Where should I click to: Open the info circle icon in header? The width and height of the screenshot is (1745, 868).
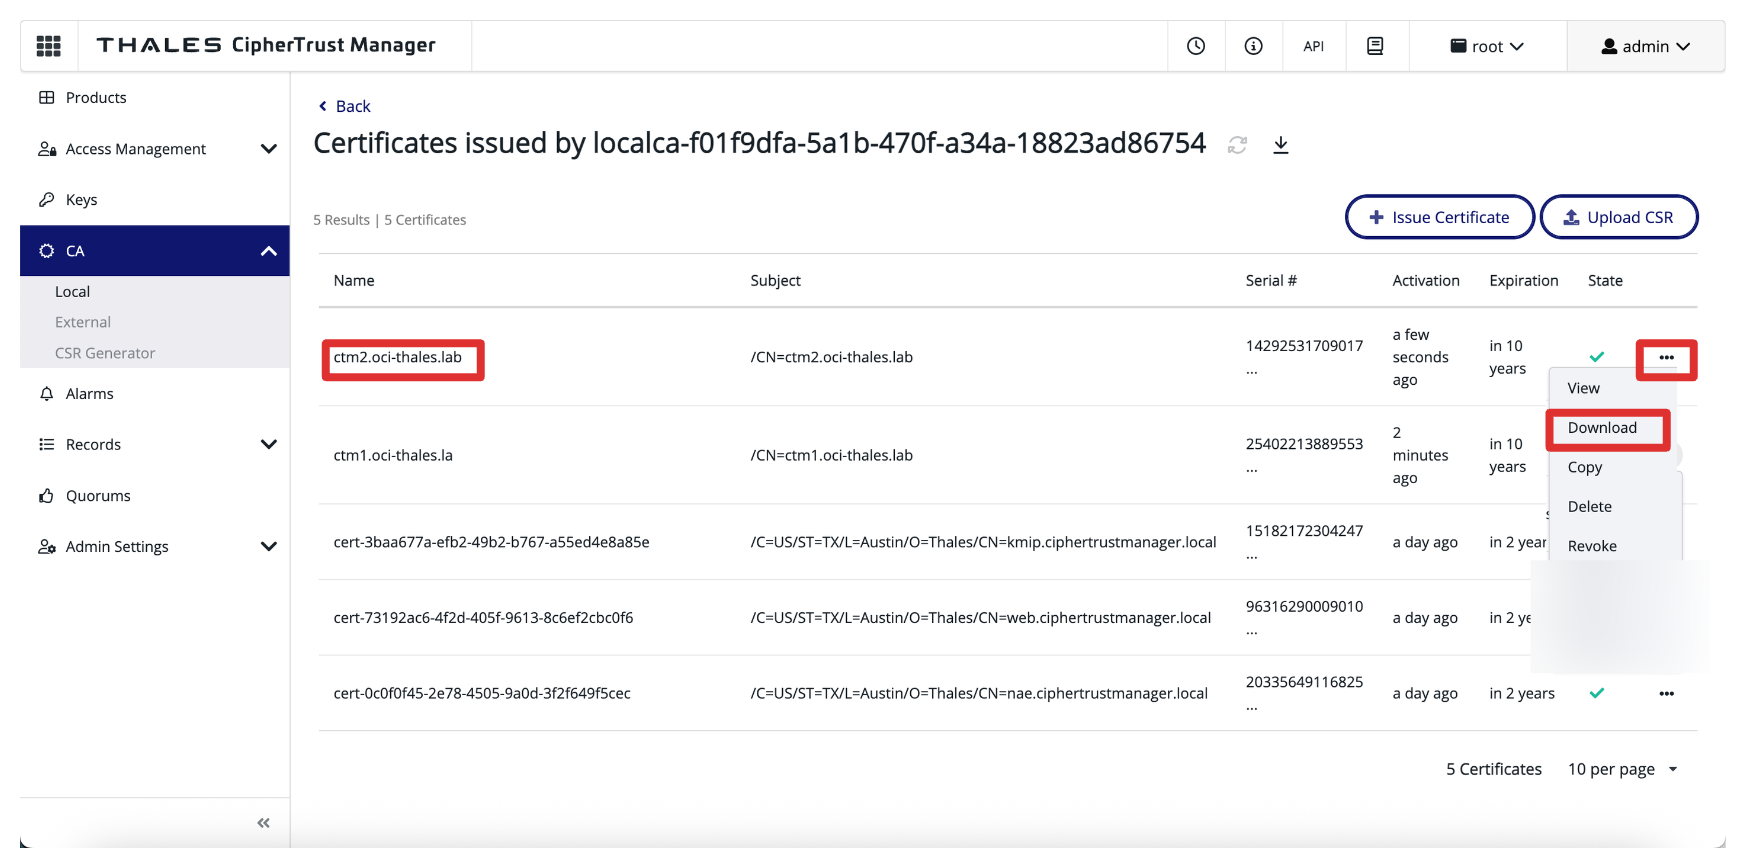1253,46
